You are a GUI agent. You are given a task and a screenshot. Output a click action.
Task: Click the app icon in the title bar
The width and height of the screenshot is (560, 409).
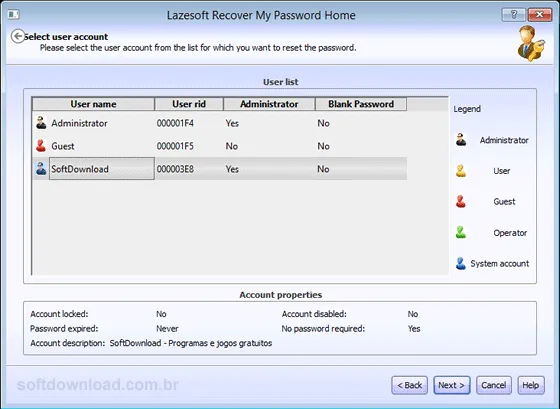click(x=14, y=15)
